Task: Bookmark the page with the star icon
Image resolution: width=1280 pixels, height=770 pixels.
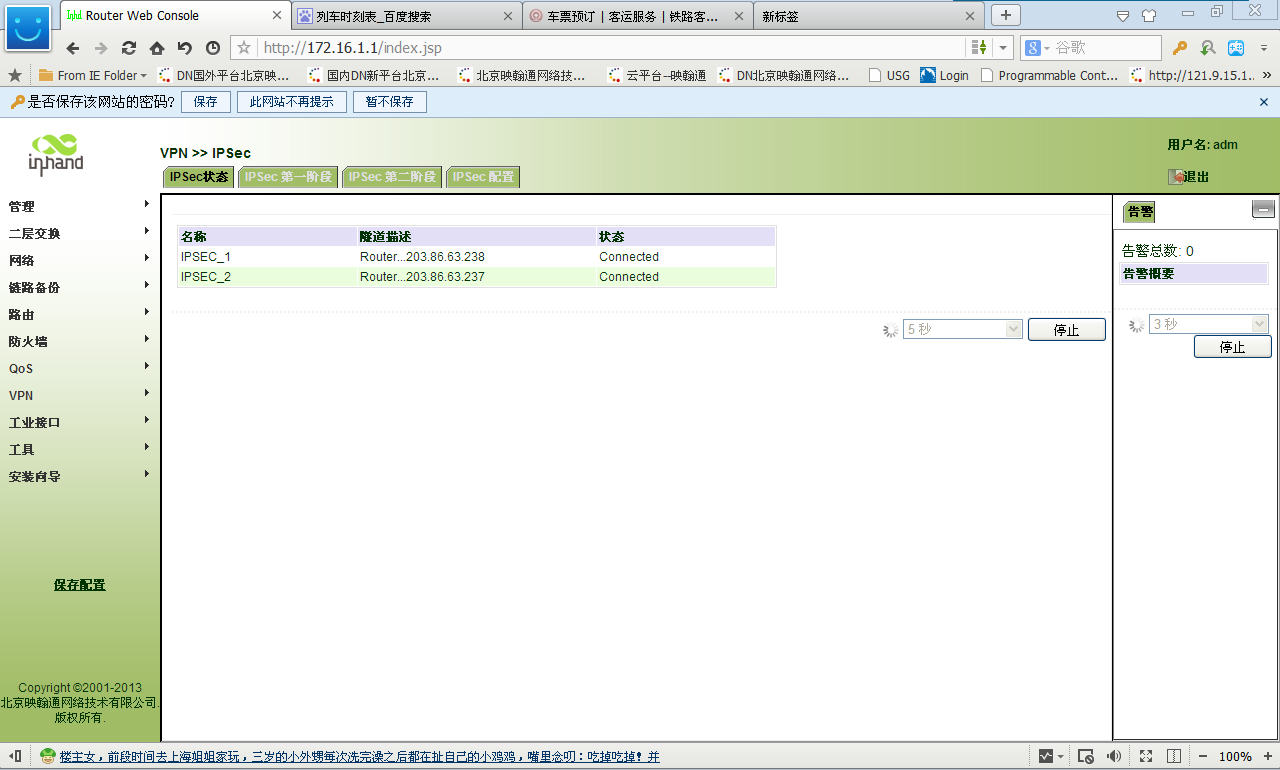Action: tap(244, 48)
